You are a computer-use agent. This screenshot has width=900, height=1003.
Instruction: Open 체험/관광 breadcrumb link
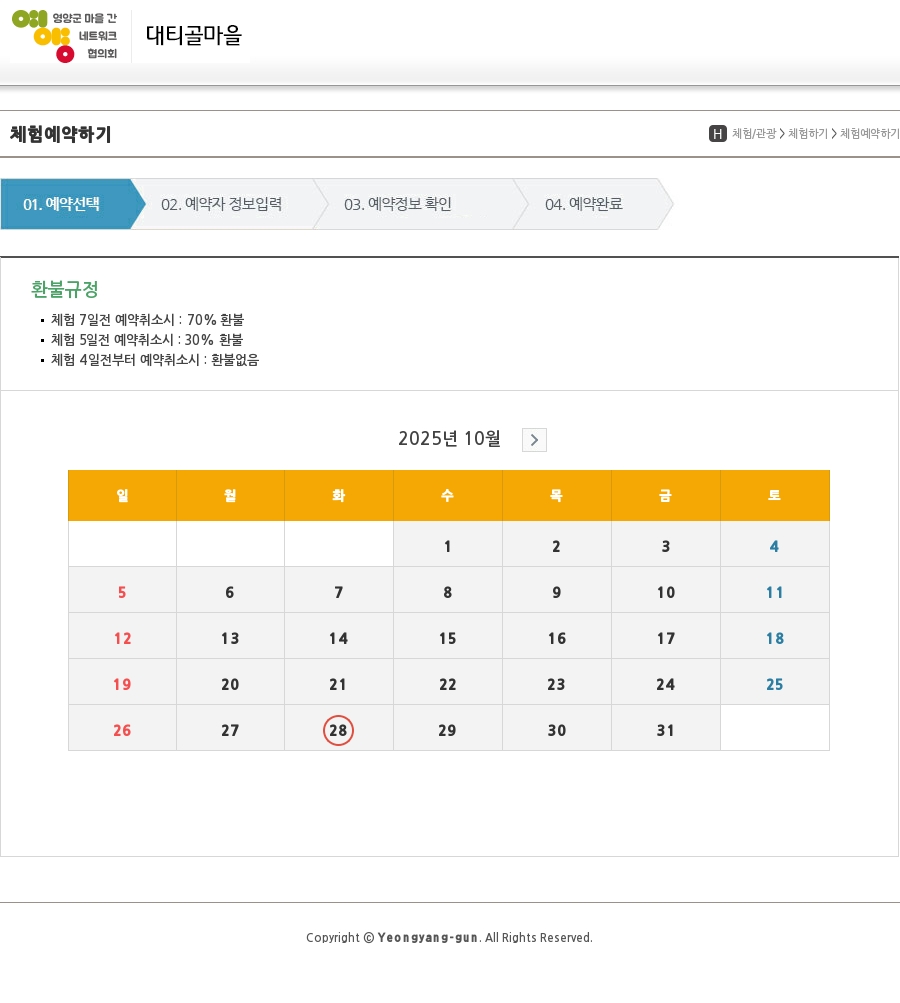point(754,134)
